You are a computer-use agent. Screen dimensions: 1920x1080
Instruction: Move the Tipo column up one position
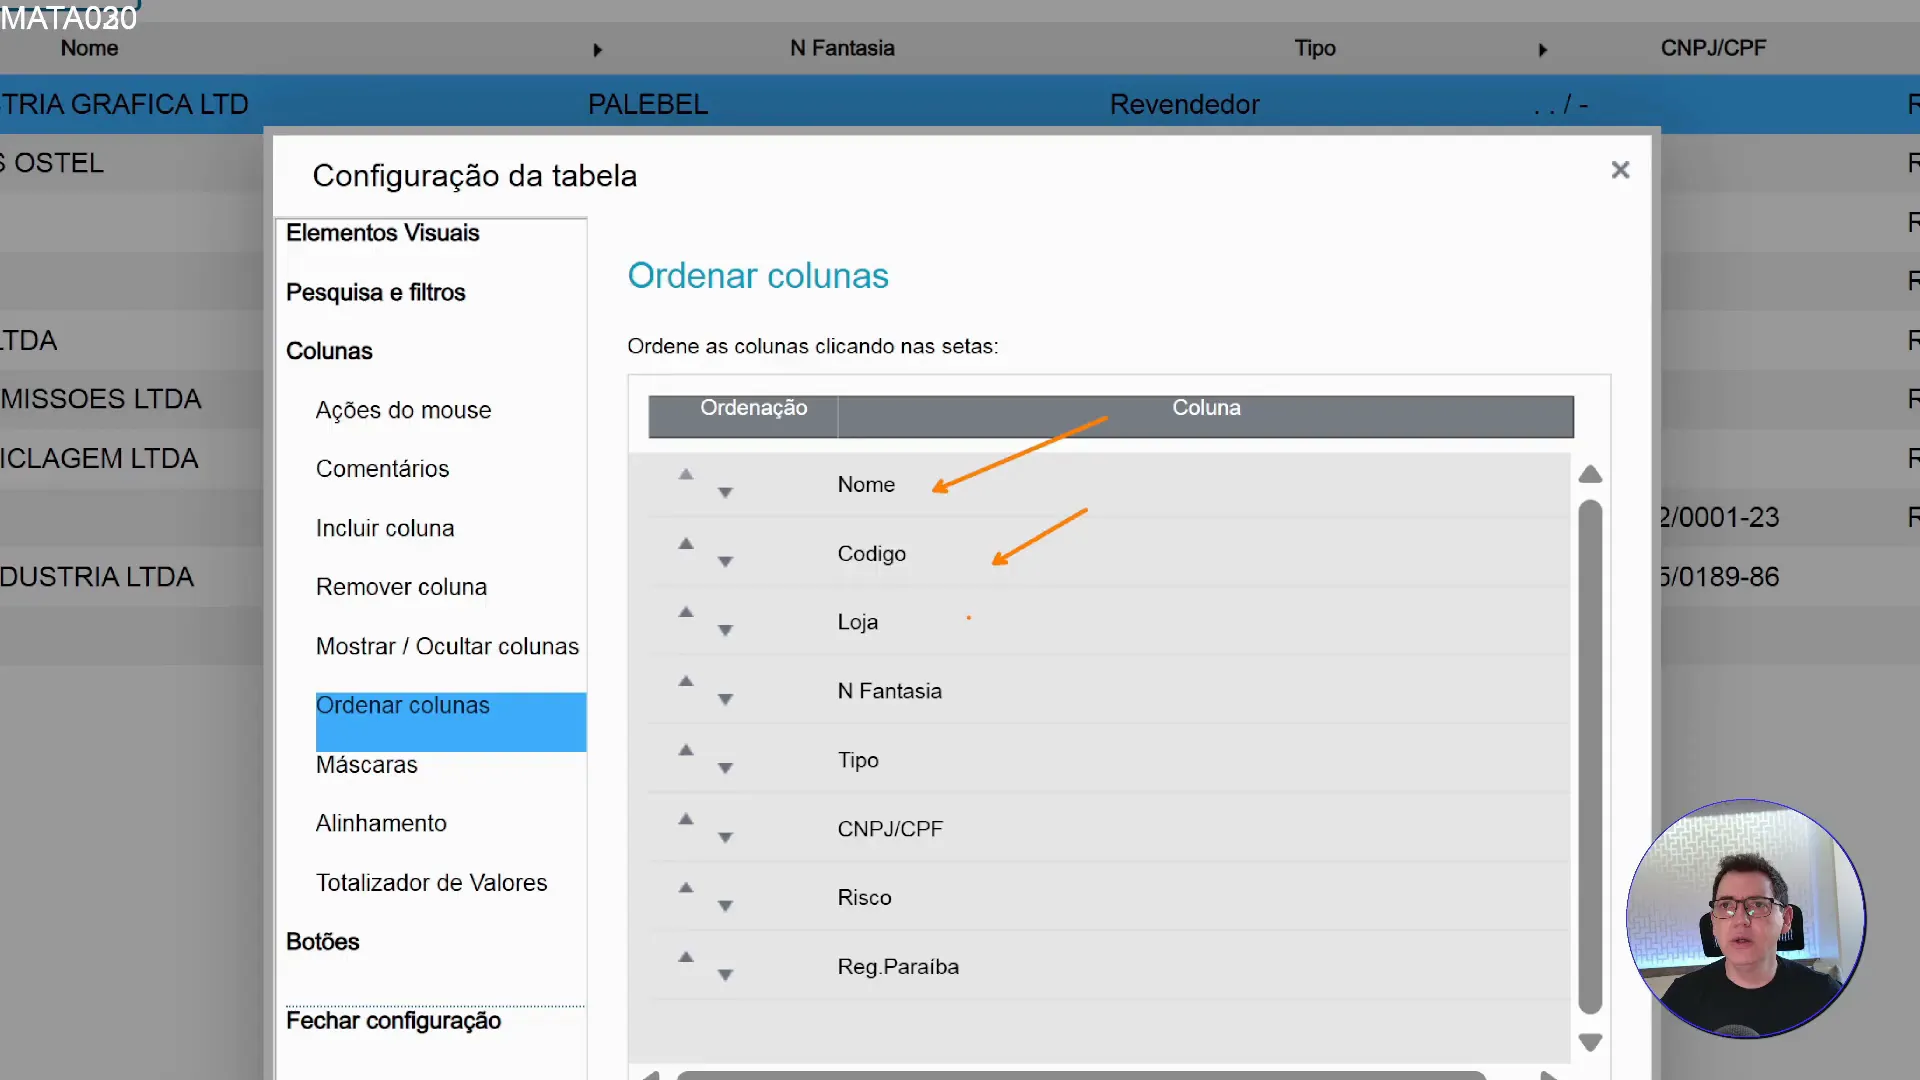686,749
